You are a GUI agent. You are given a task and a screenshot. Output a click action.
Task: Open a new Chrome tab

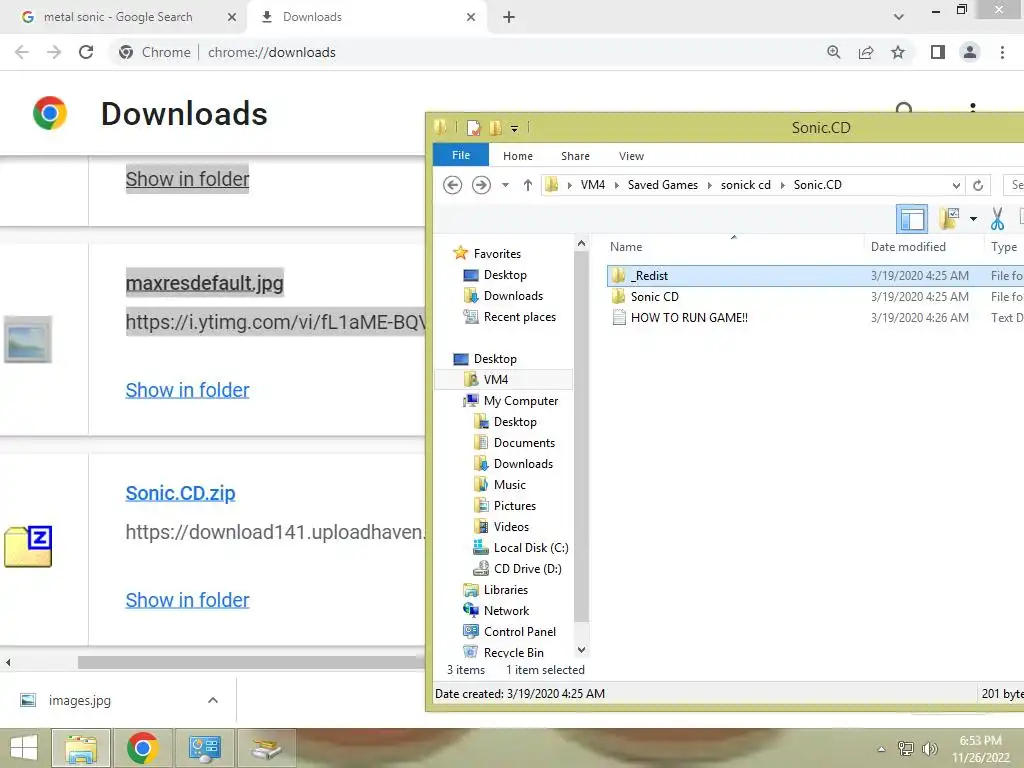click(509, 17)
